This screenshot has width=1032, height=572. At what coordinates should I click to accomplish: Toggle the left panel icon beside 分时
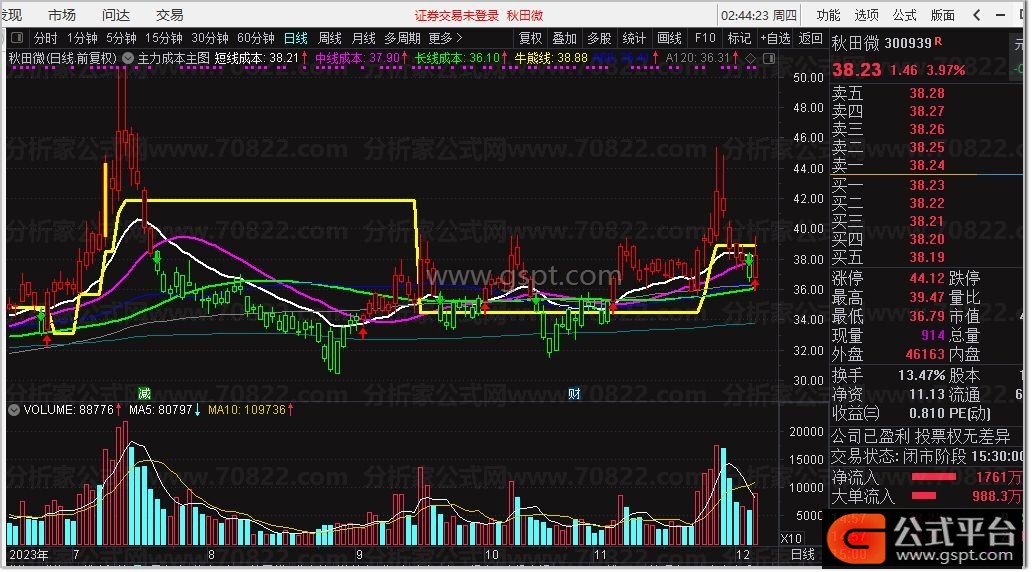18,38
